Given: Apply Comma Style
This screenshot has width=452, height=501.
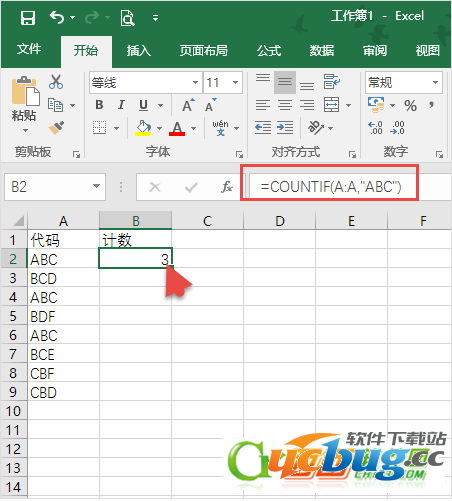Looking at the screenshot, I should (432, 105).
